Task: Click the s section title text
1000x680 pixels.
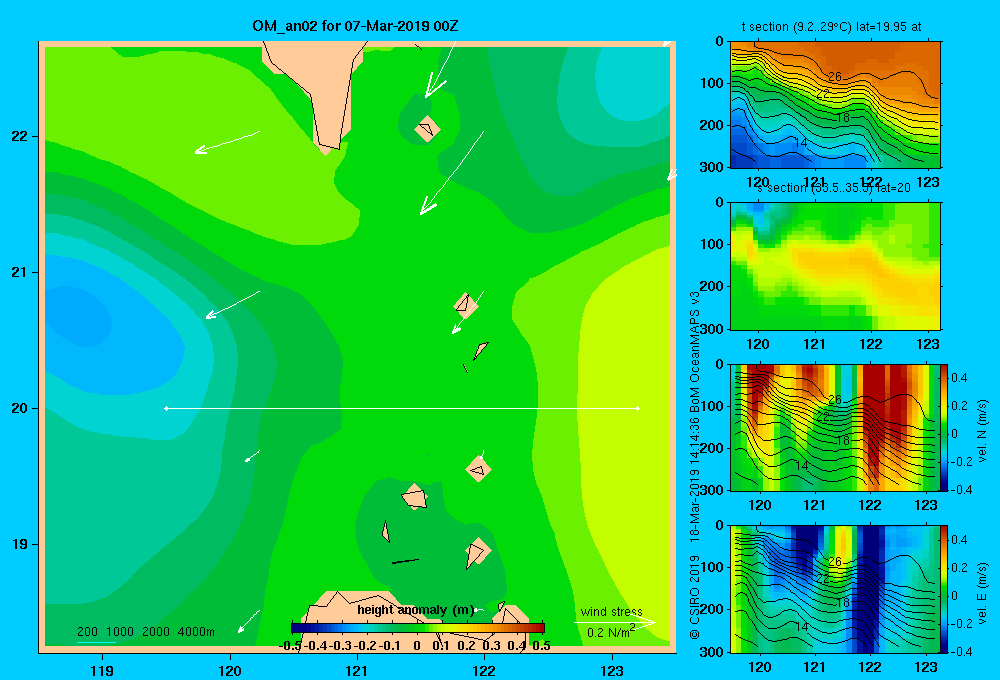Action: (x=834, y=188)
